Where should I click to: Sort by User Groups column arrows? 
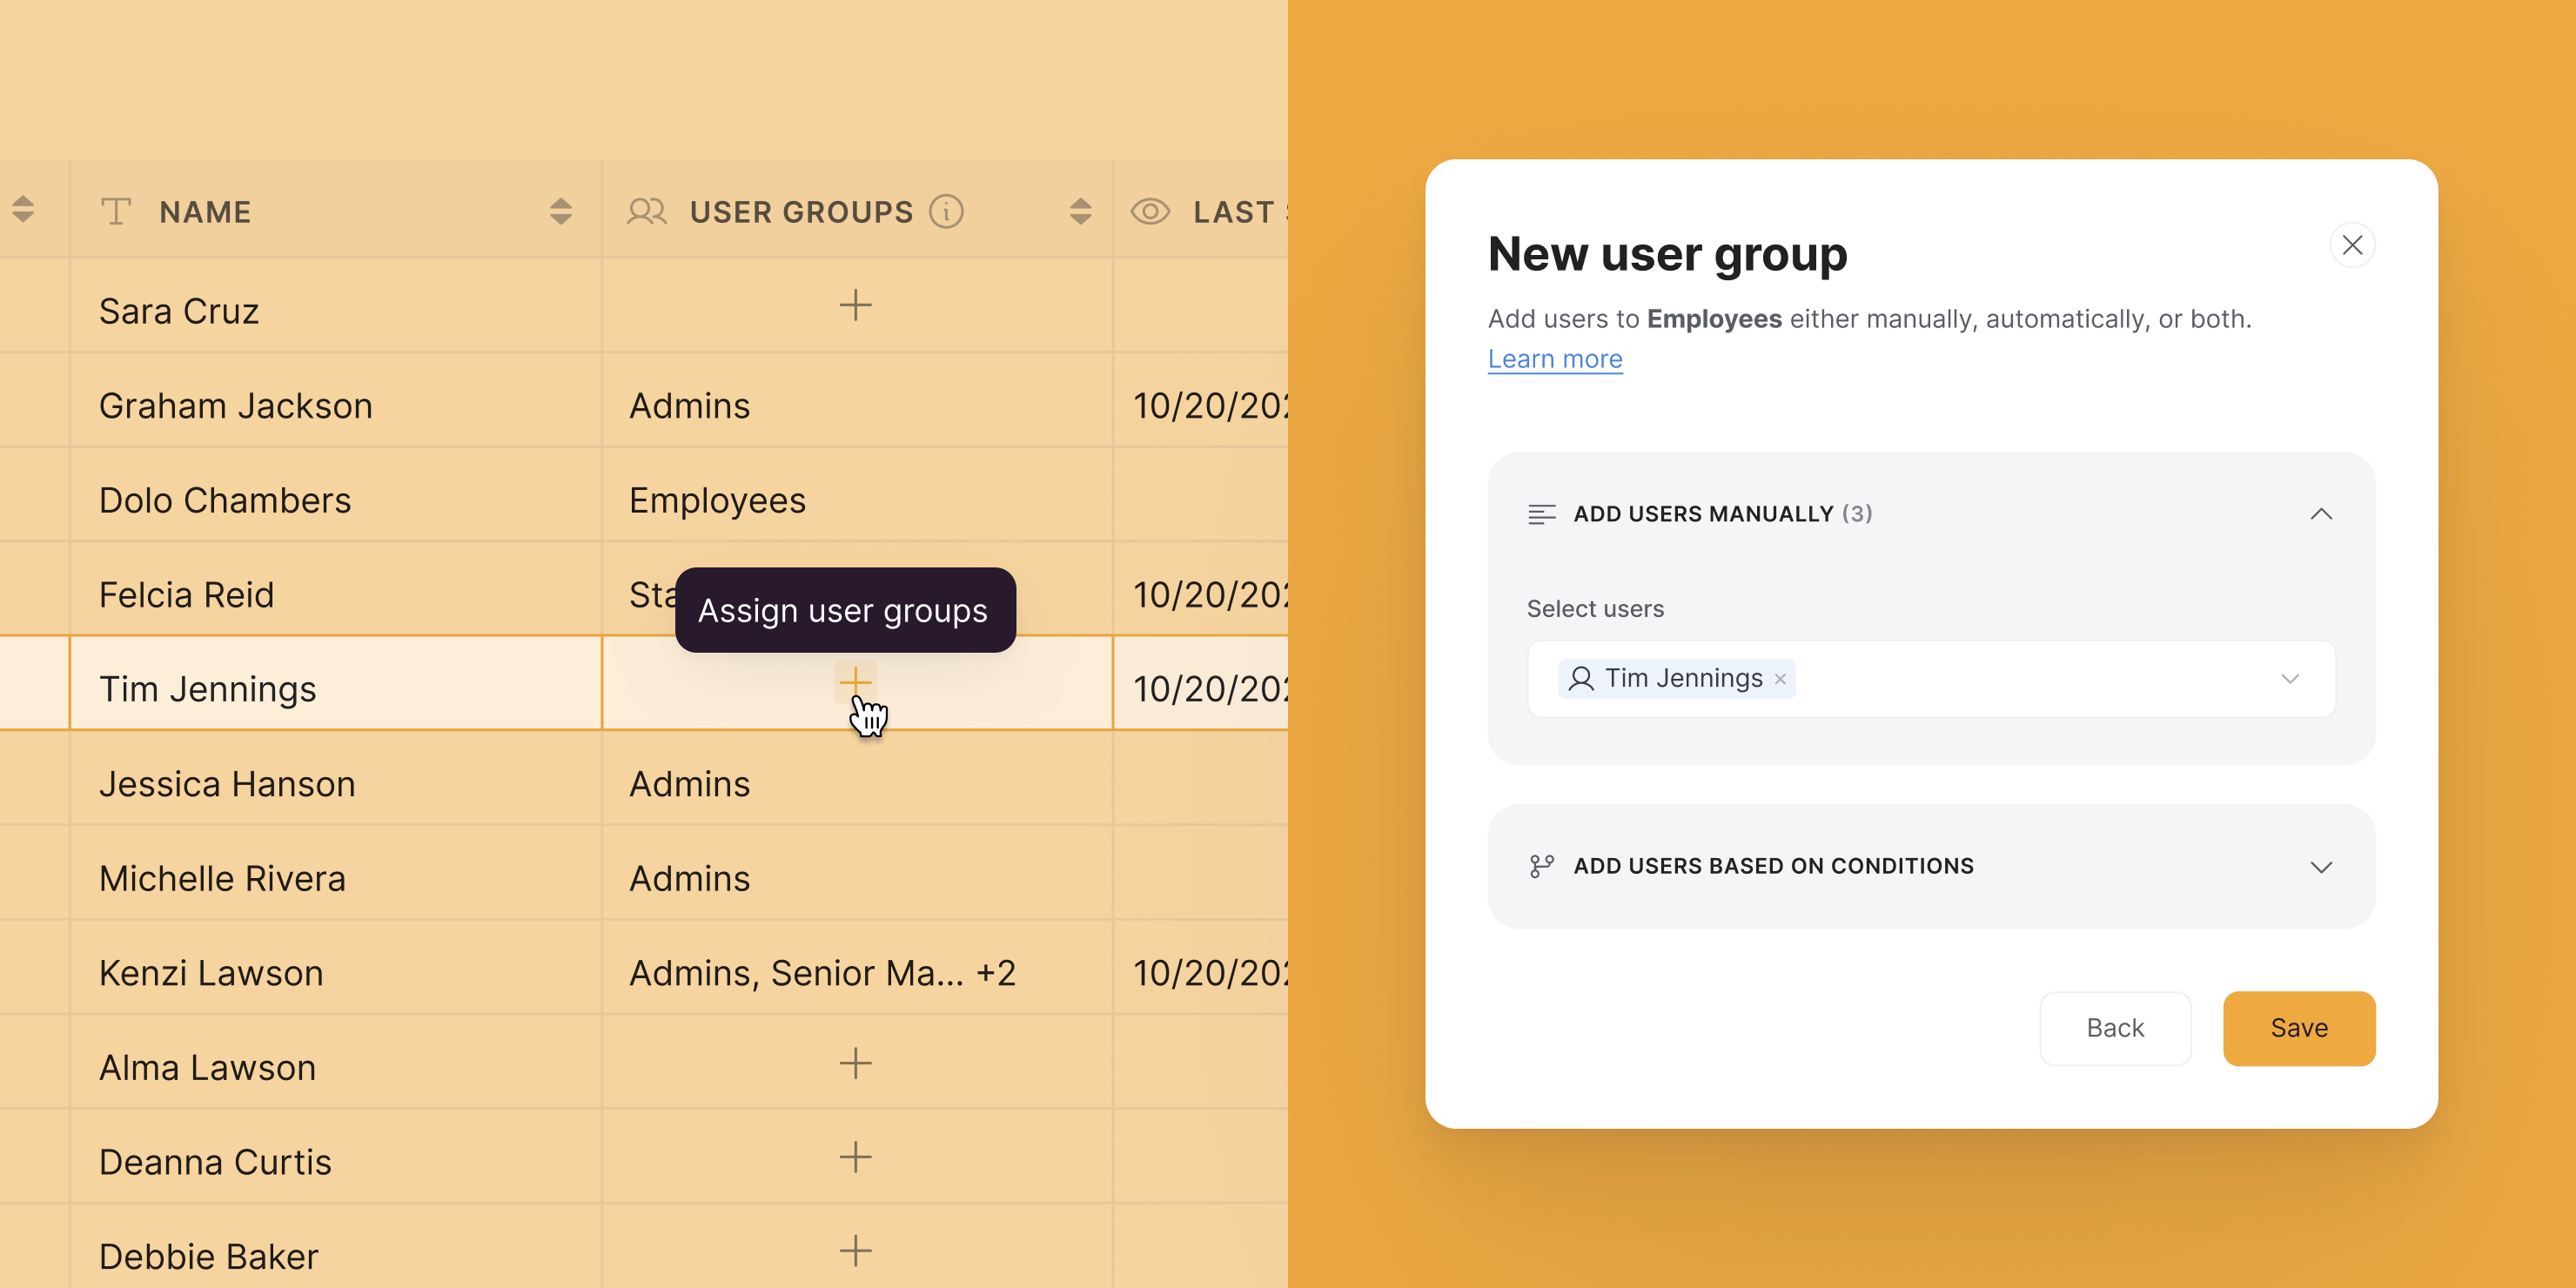click(1080, 211)
